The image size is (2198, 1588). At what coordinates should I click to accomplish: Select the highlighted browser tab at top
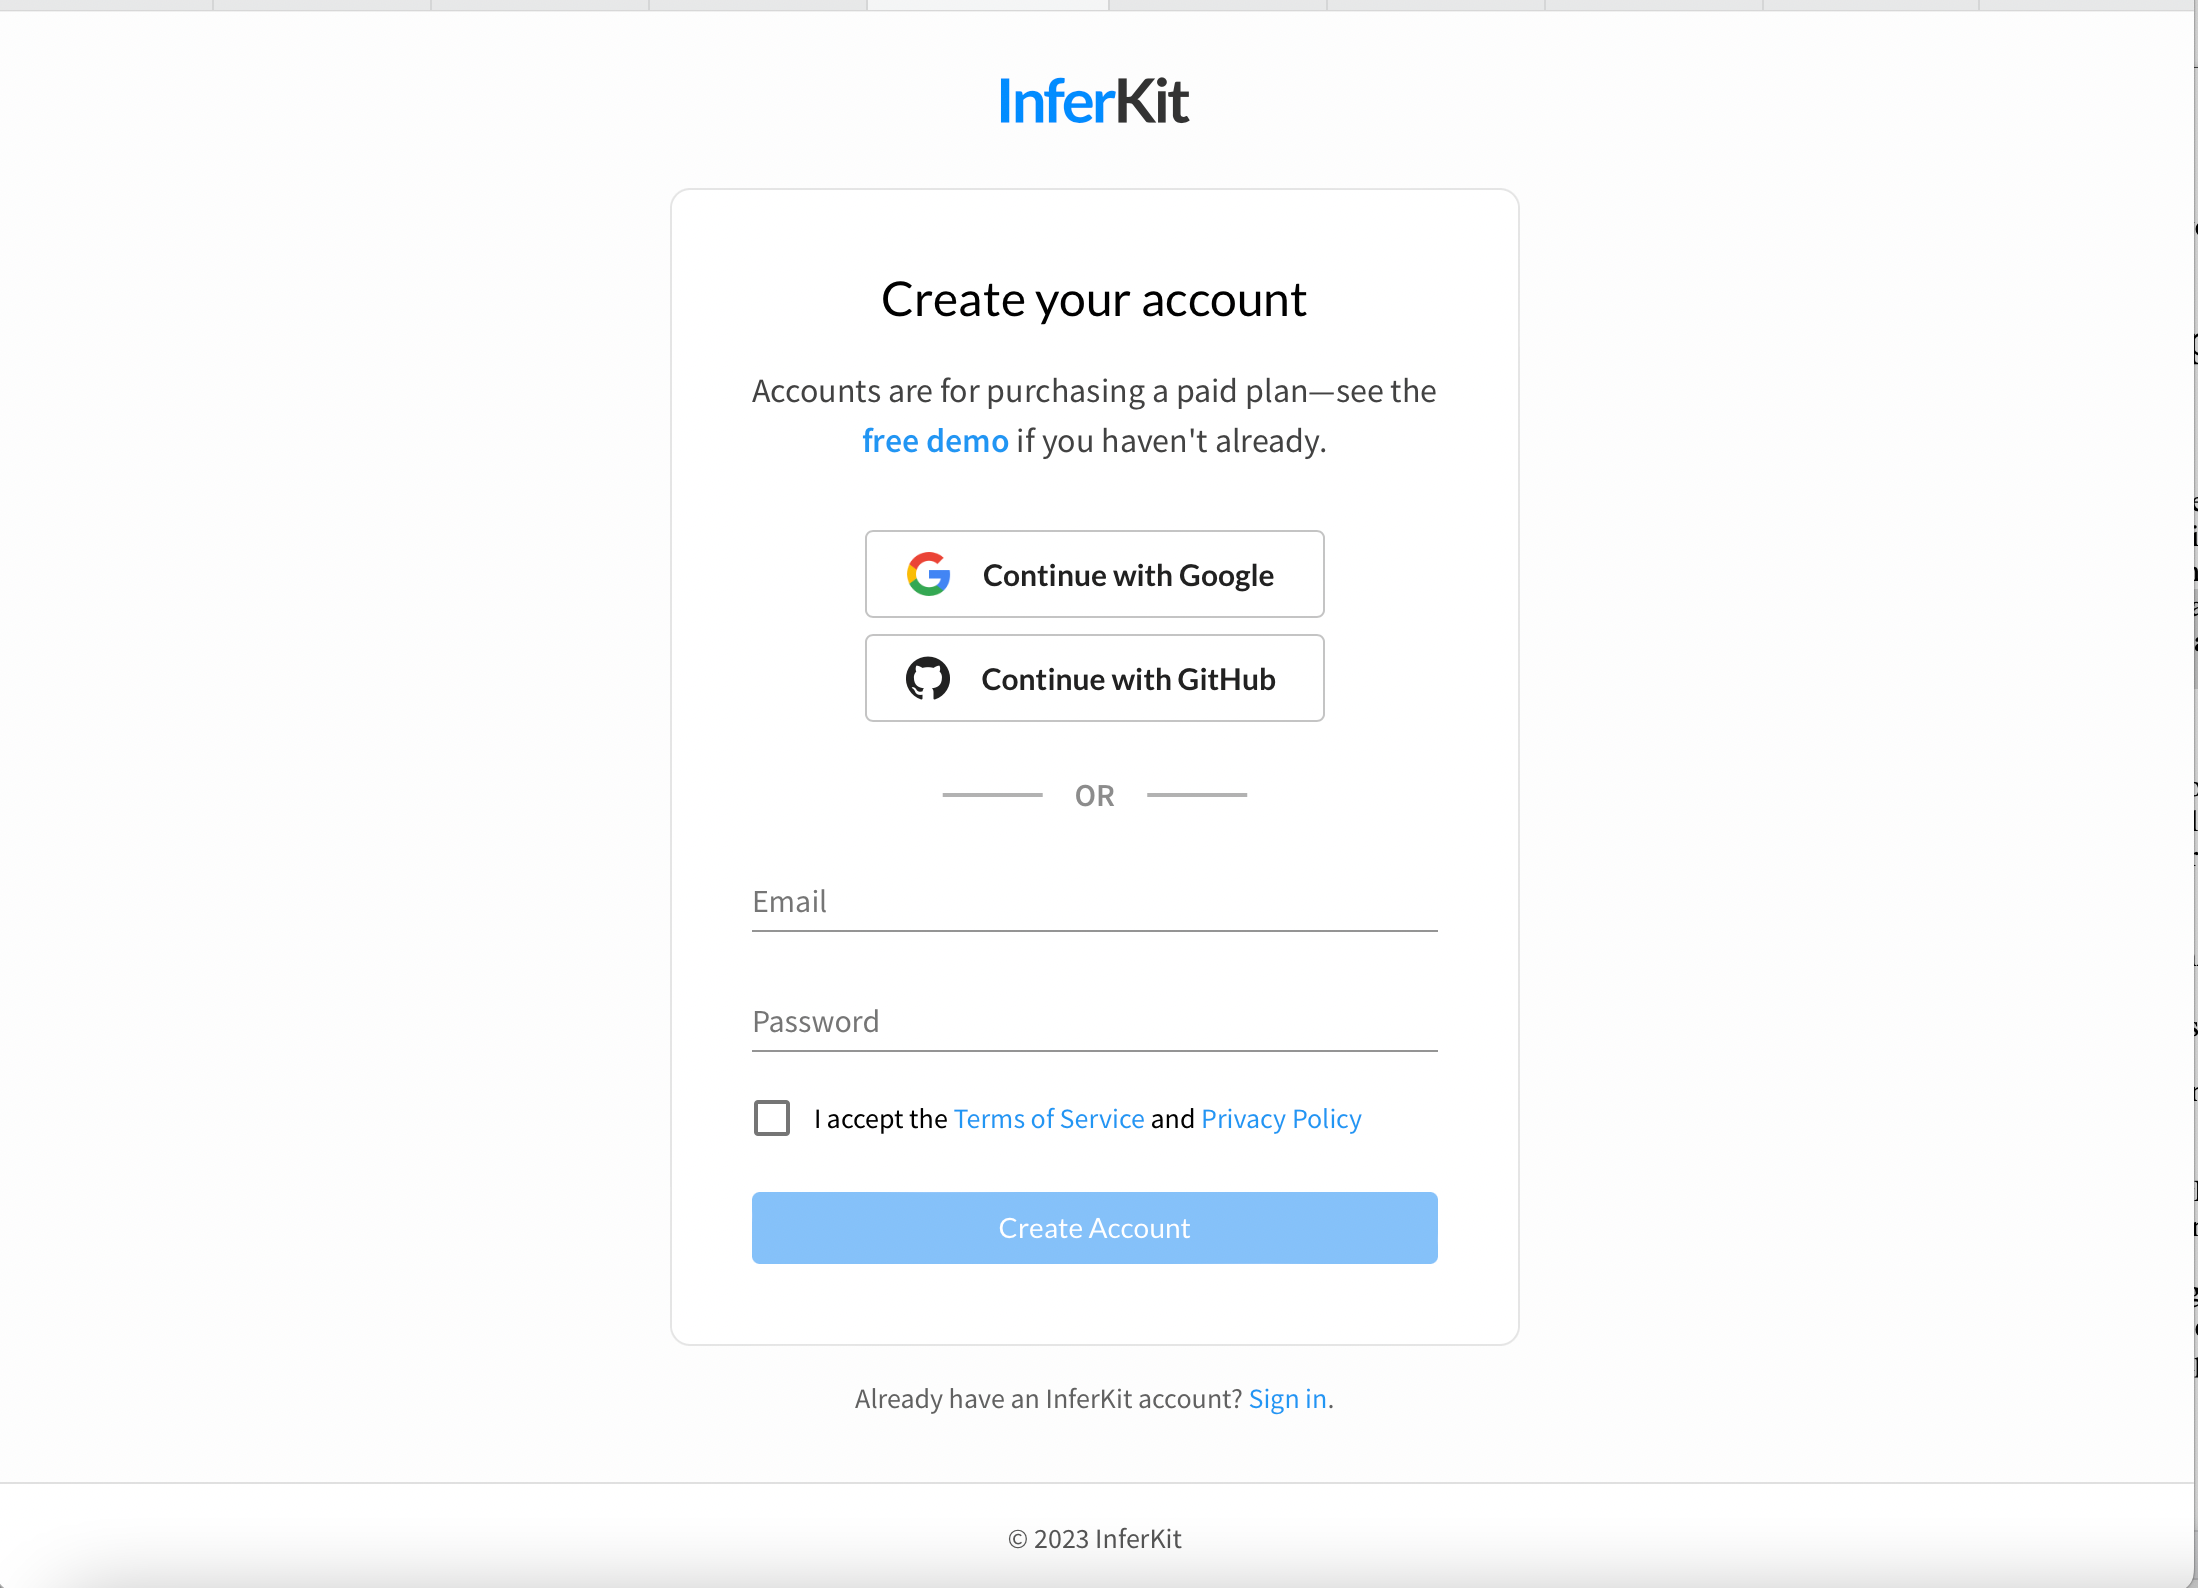(987, 5)
